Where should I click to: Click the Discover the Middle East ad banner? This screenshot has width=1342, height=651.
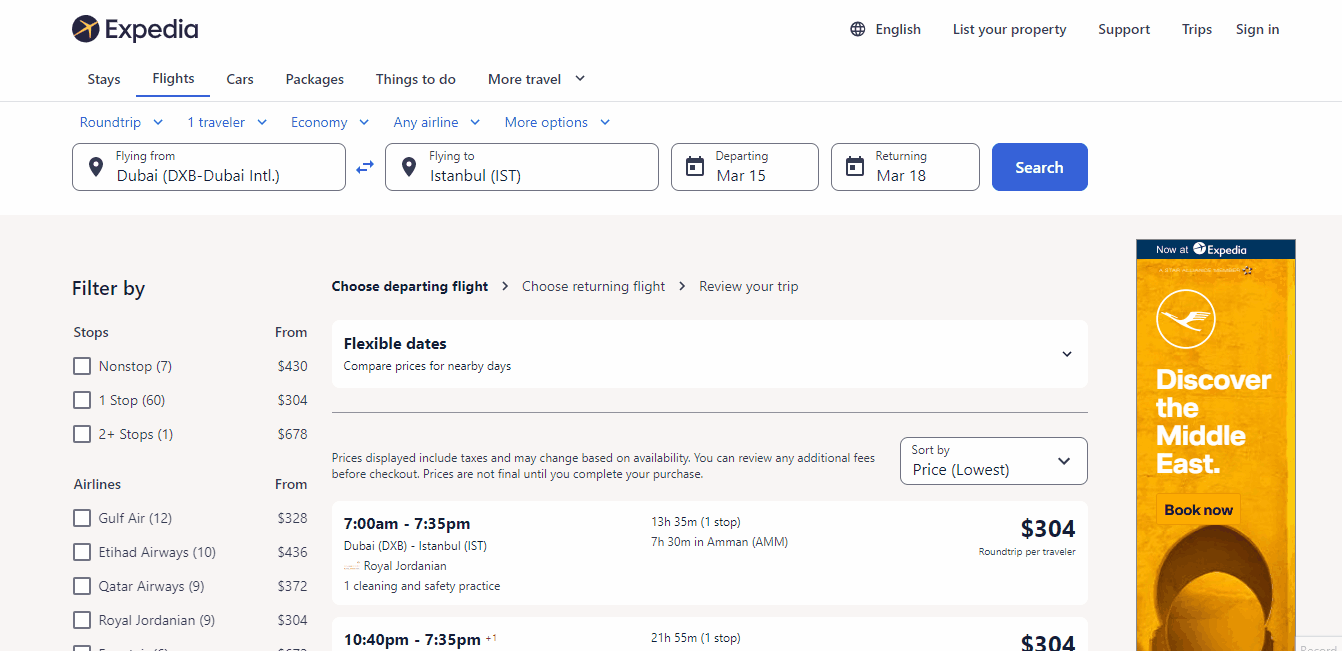1216,445
